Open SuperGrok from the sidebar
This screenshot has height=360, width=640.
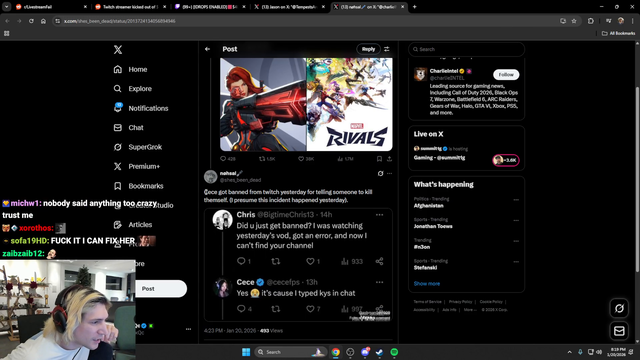[138, 147]
